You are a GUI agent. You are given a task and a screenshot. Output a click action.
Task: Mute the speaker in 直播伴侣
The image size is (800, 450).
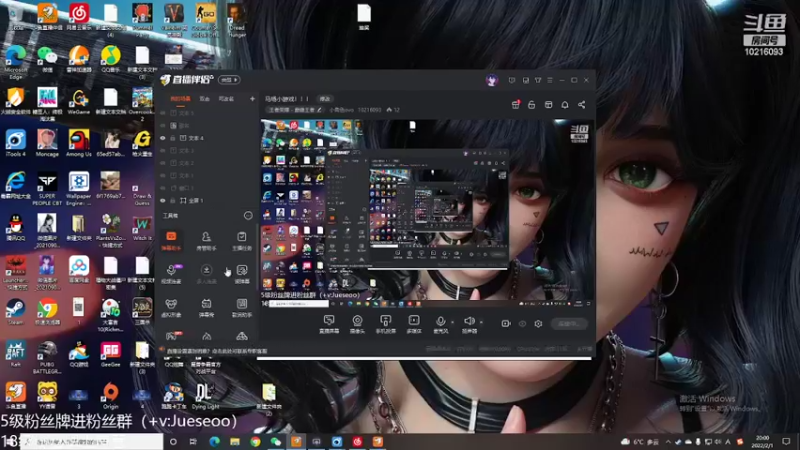(469, 323)
